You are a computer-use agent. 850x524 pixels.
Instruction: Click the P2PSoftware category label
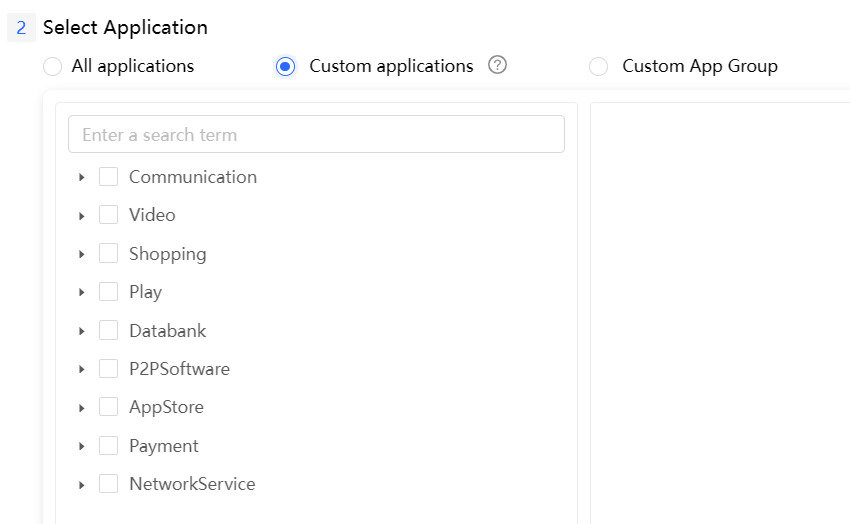[x=179, y=369]
